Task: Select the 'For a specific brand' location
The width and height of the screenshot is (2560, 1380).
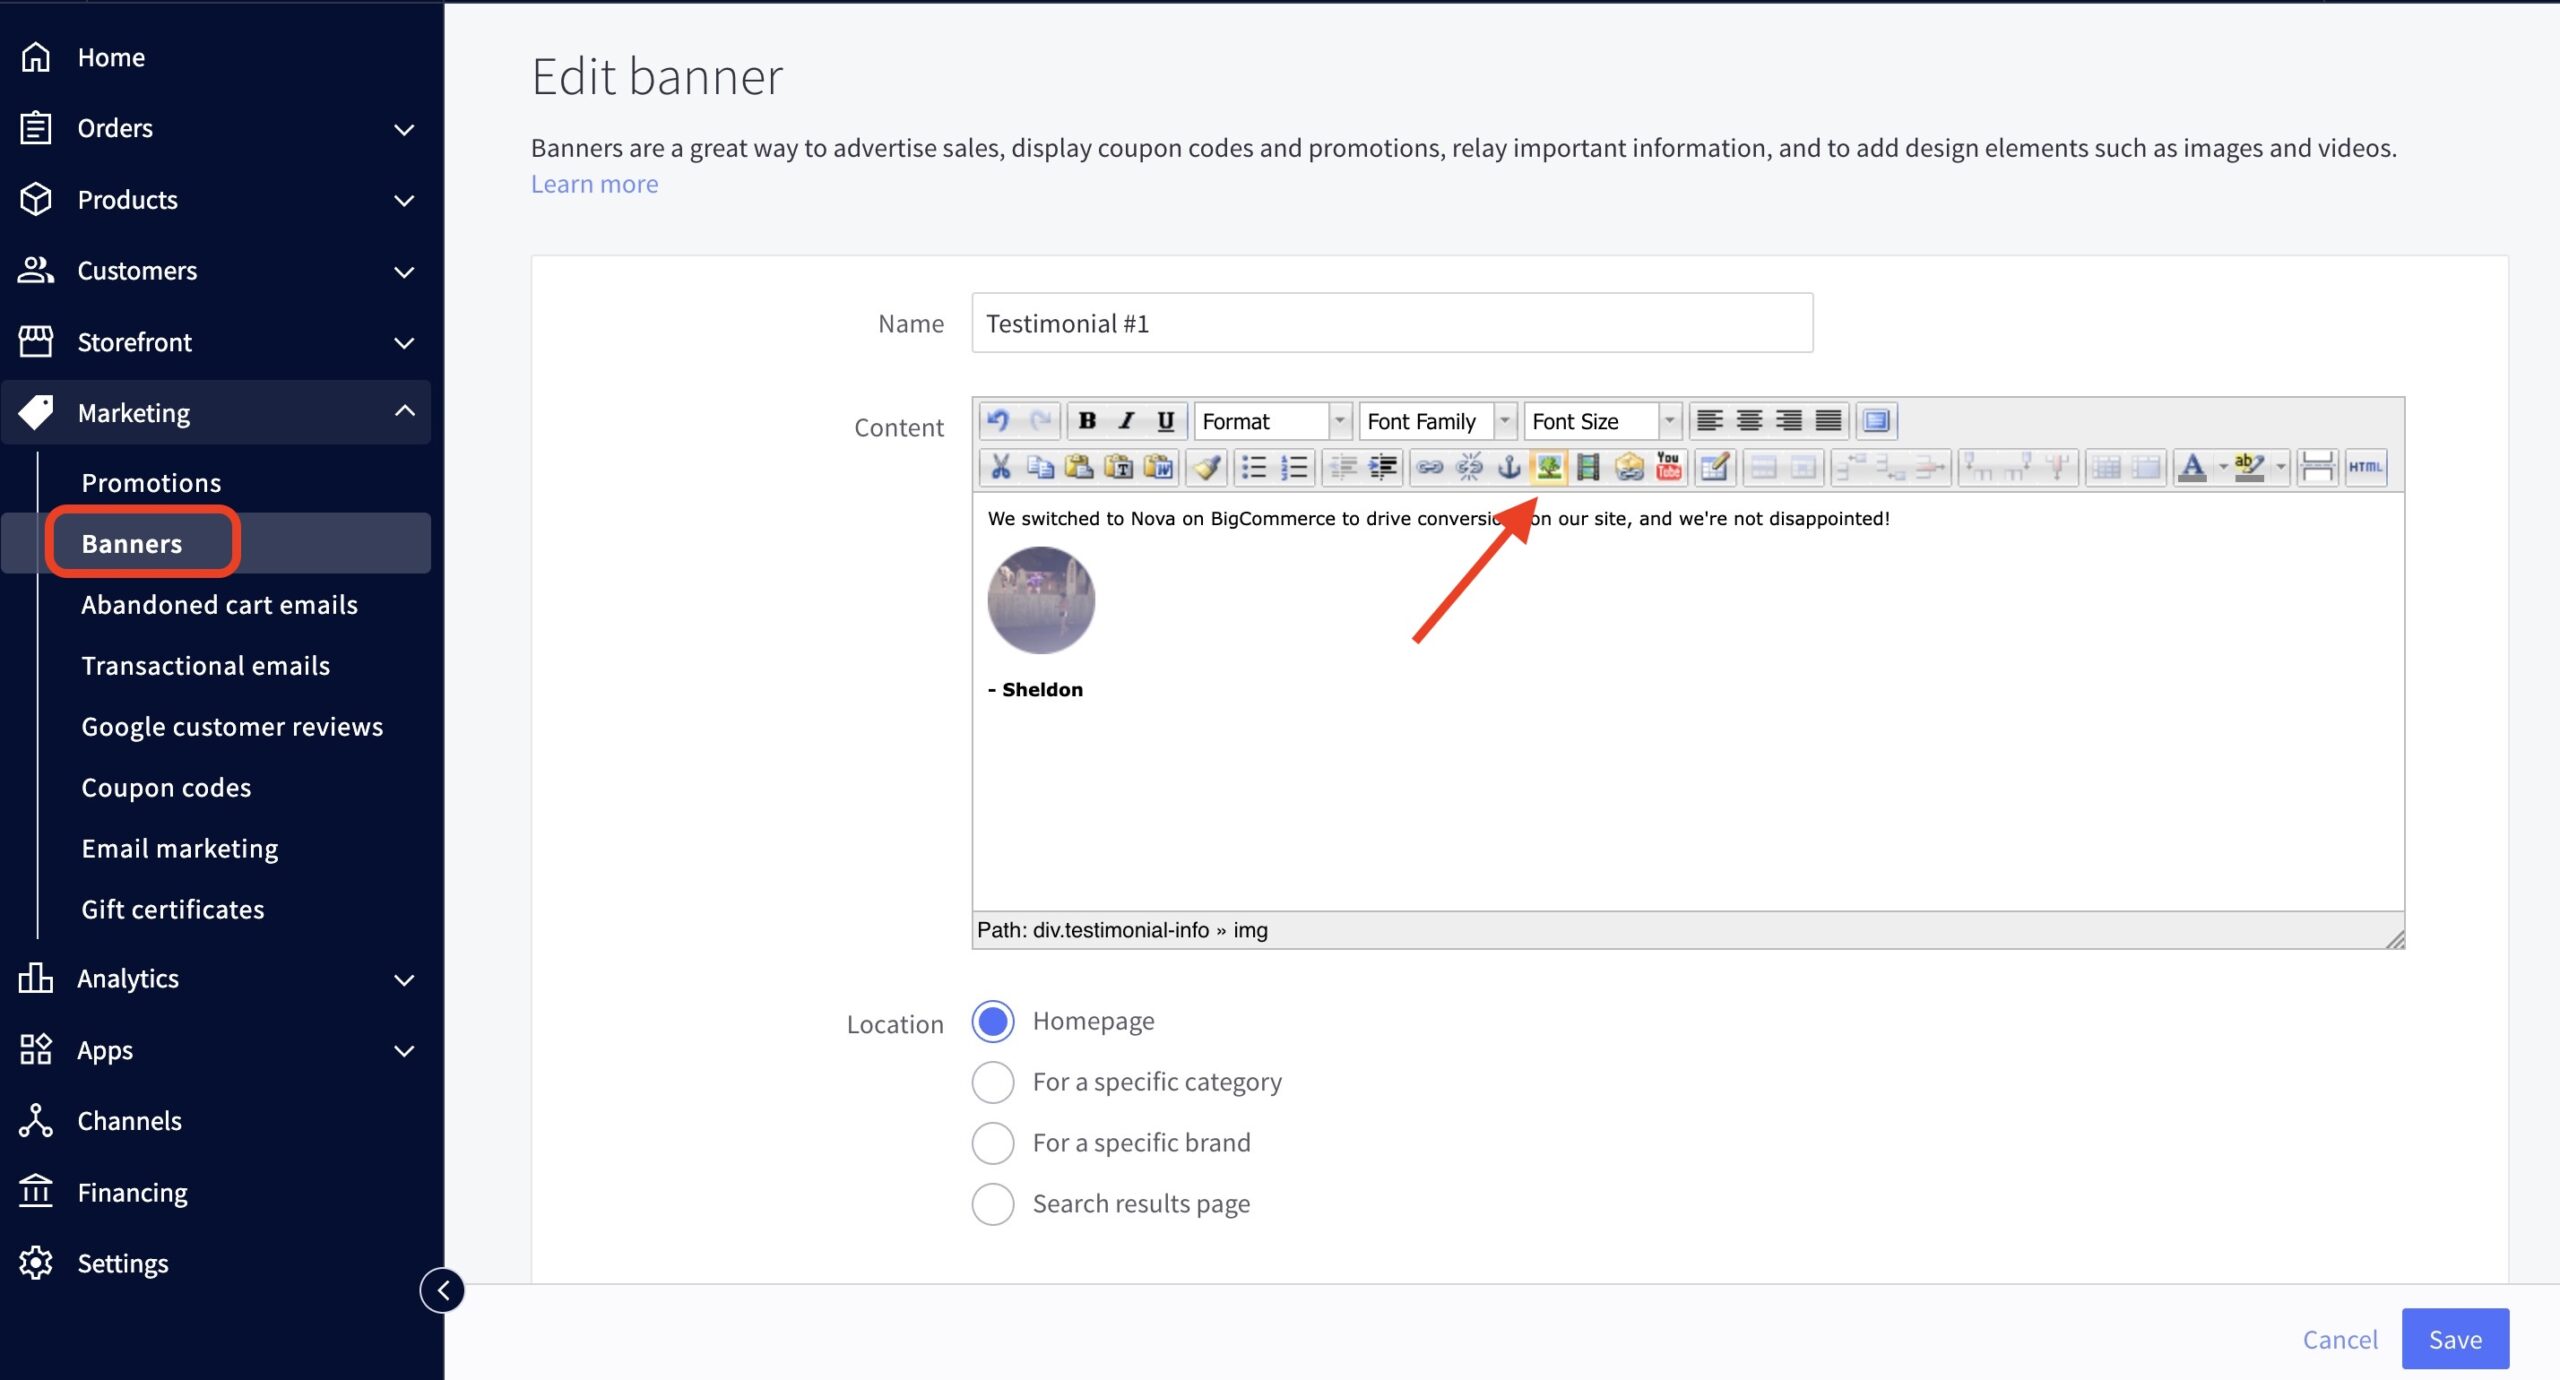Action: pyautogui.click(x=993, y=1143)
